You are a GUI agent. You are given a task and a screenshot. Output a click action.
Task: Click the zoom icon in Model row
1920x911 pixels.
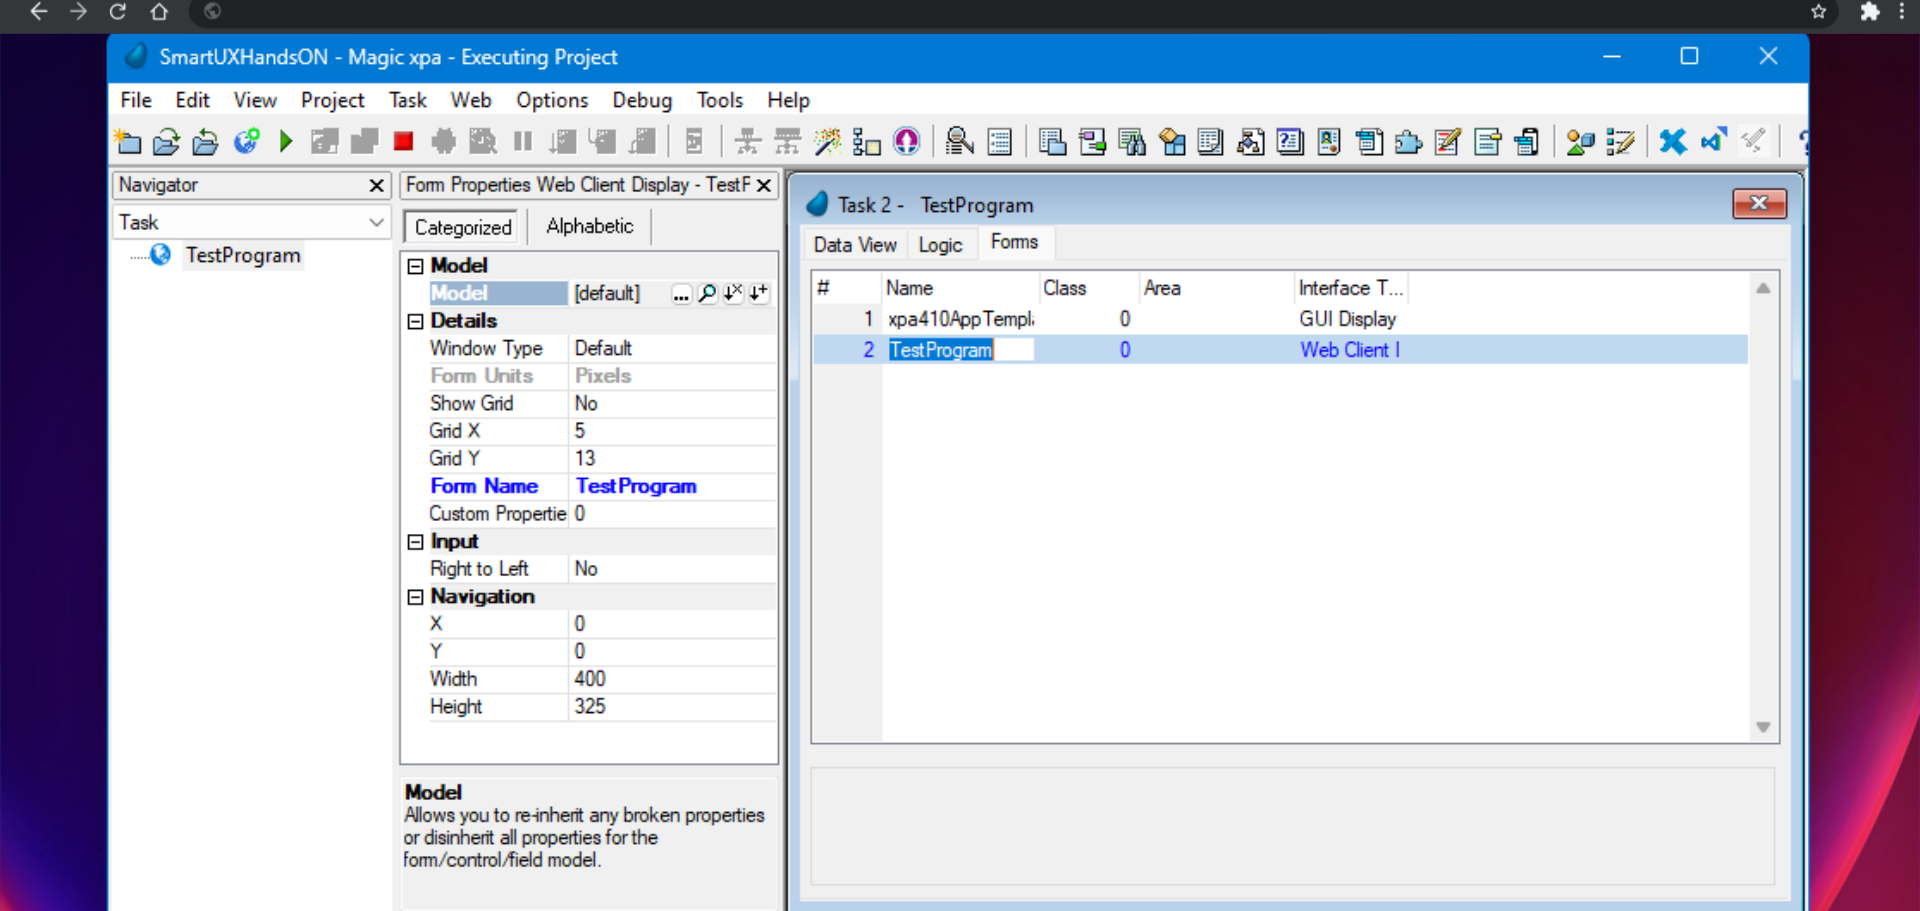[707, 293]
